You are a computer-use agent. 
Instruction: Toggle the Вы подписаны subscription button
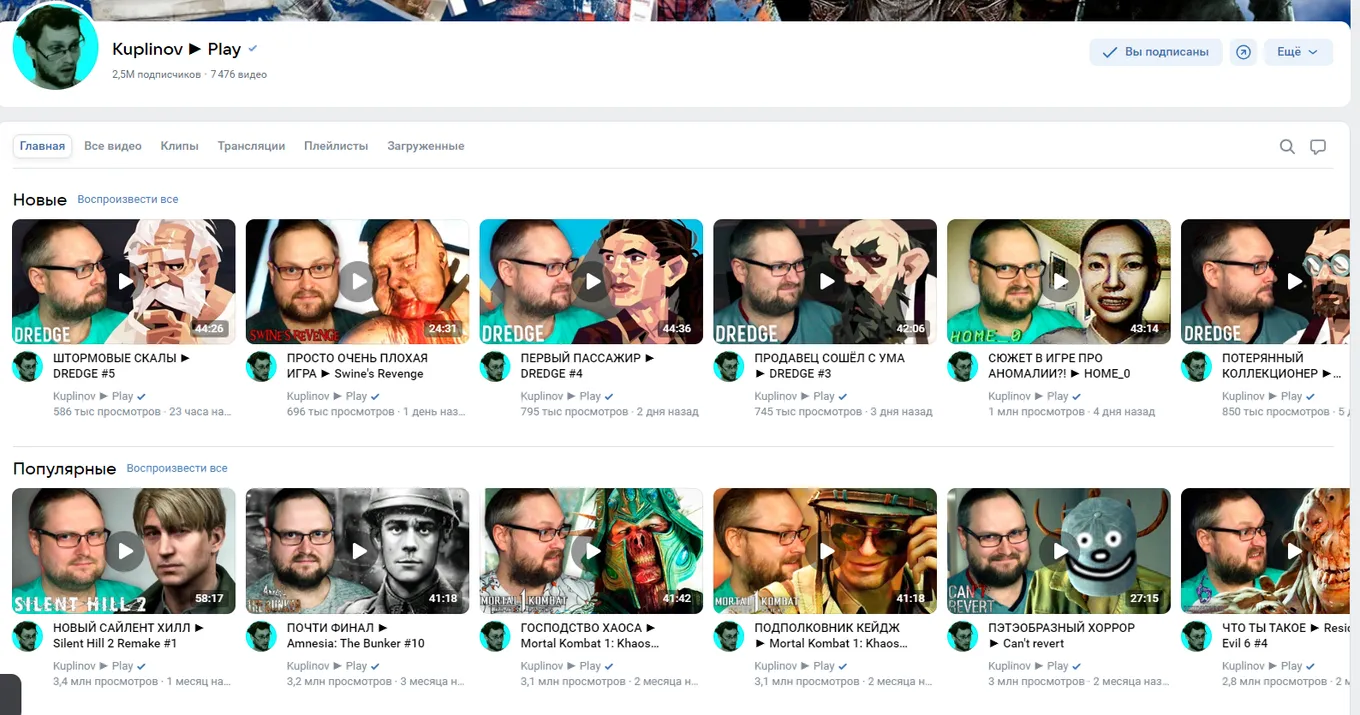[1155, 52]
